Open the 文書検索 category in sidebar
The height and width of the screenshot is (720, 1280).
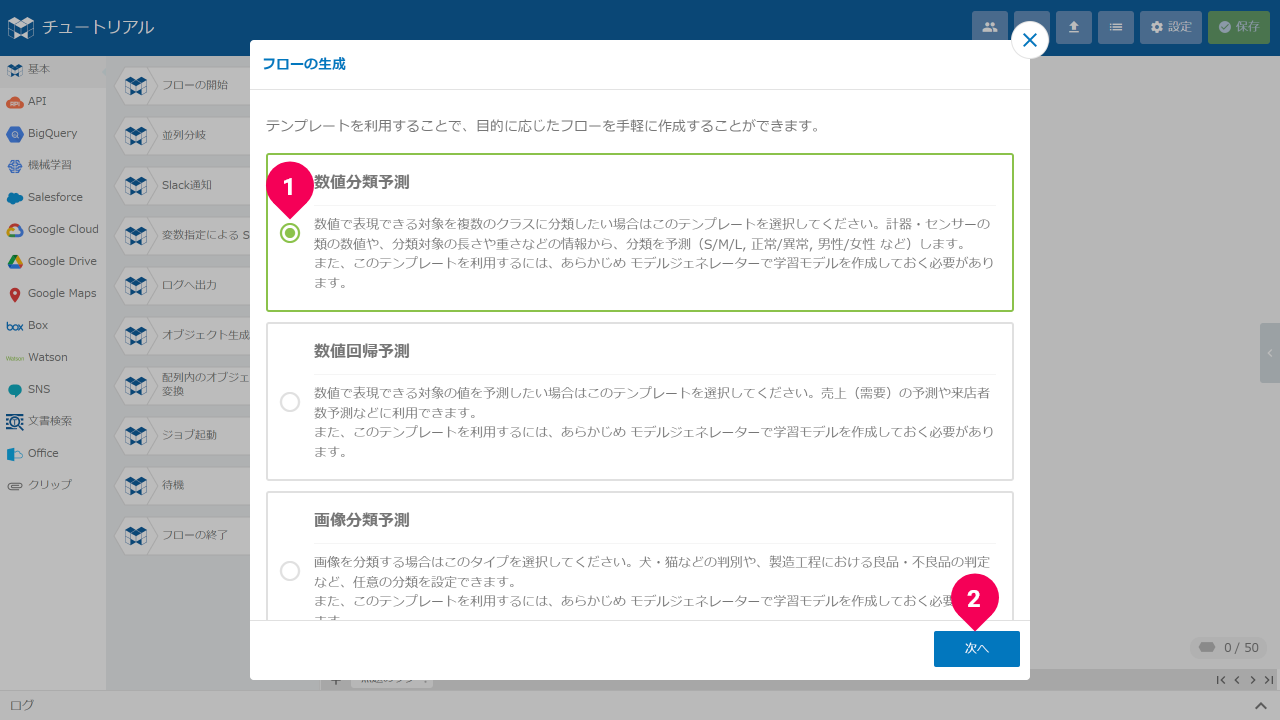(53, 422)
